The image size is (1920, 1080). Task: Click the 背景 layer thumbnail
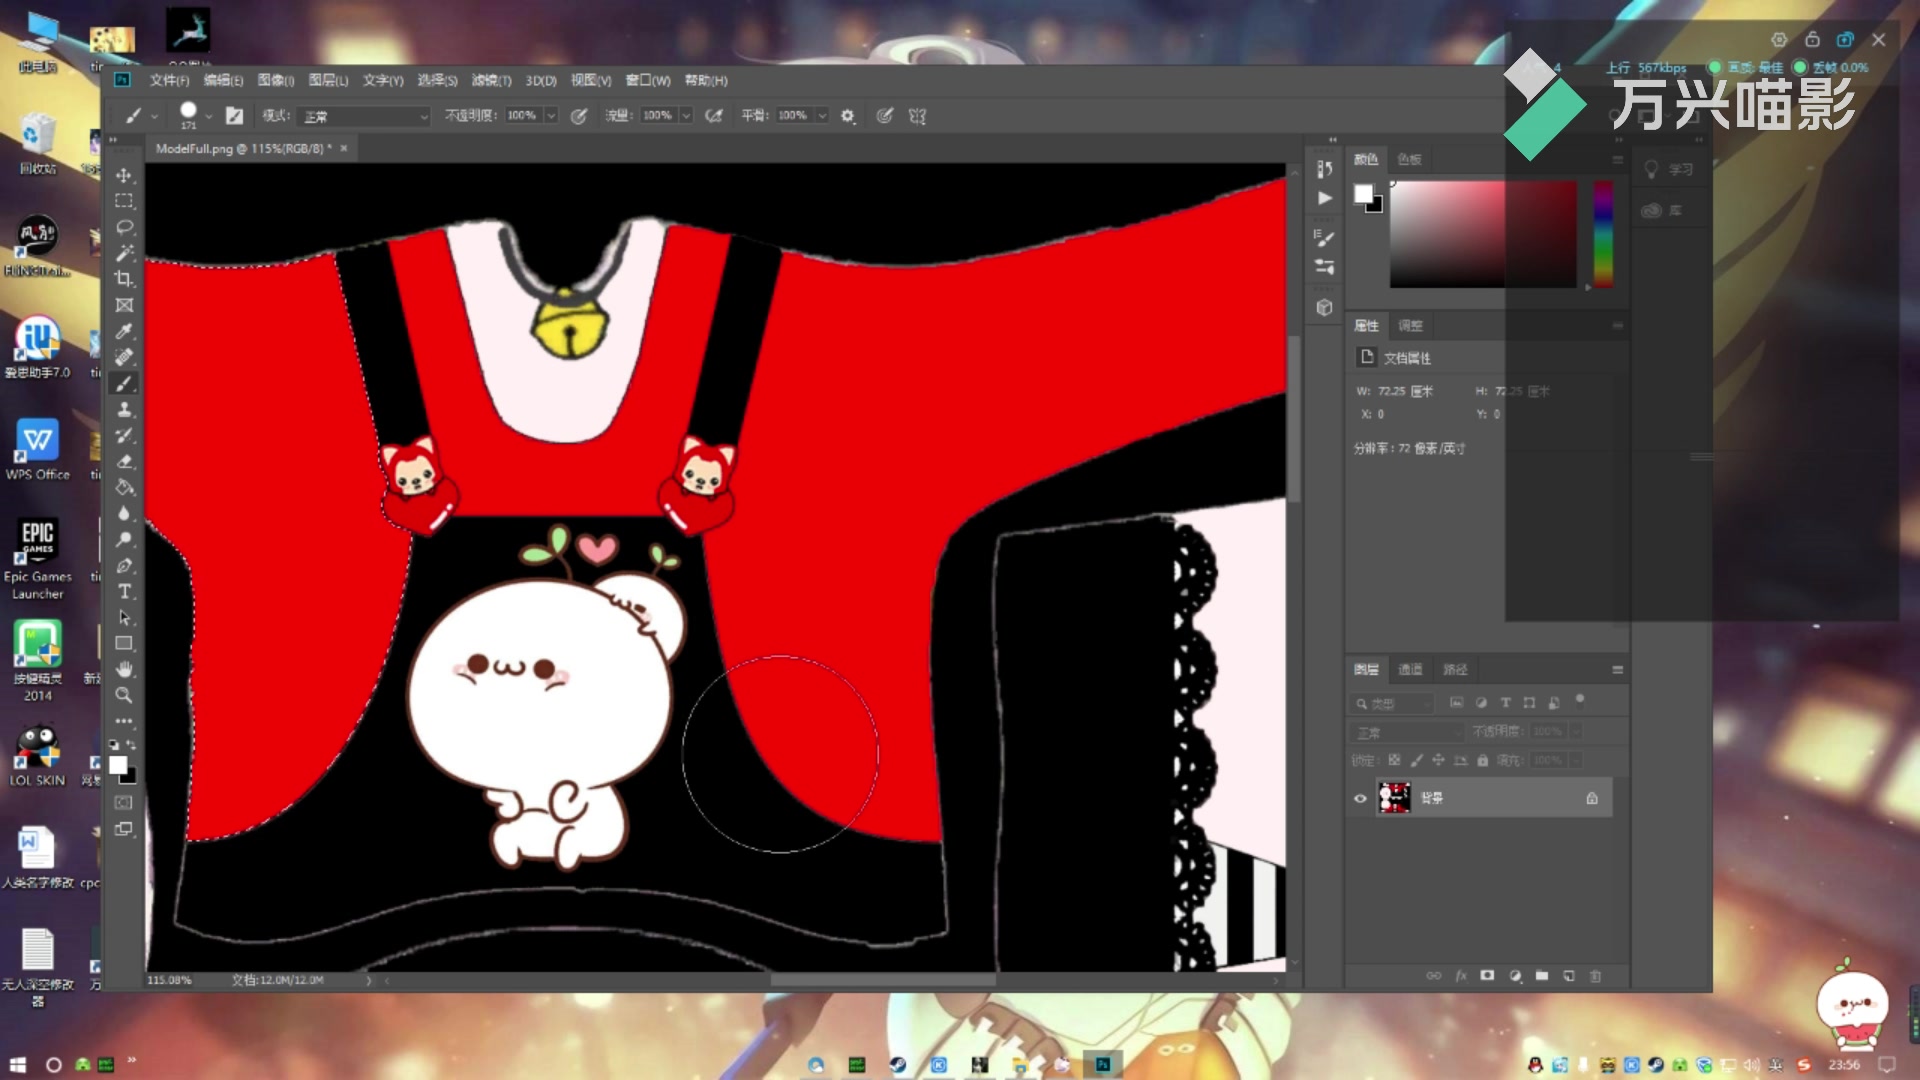click(x=1394, y=798)
